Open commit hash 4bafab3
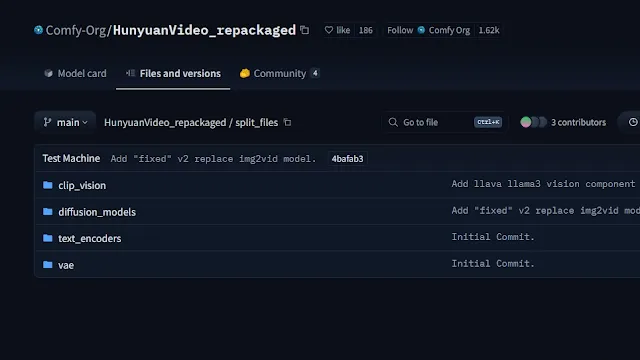 (347, 159)
